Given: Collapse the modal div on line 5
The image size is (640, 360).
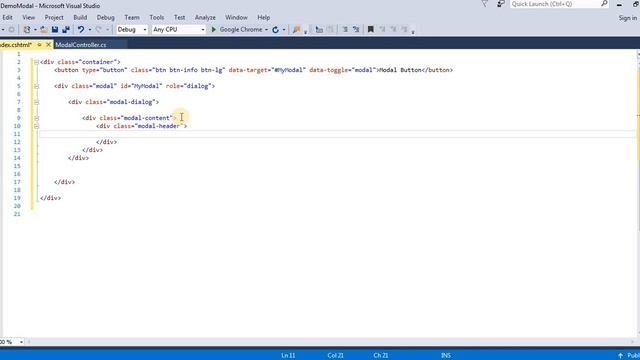Looking at the screenshot, I should pos(36,86).
